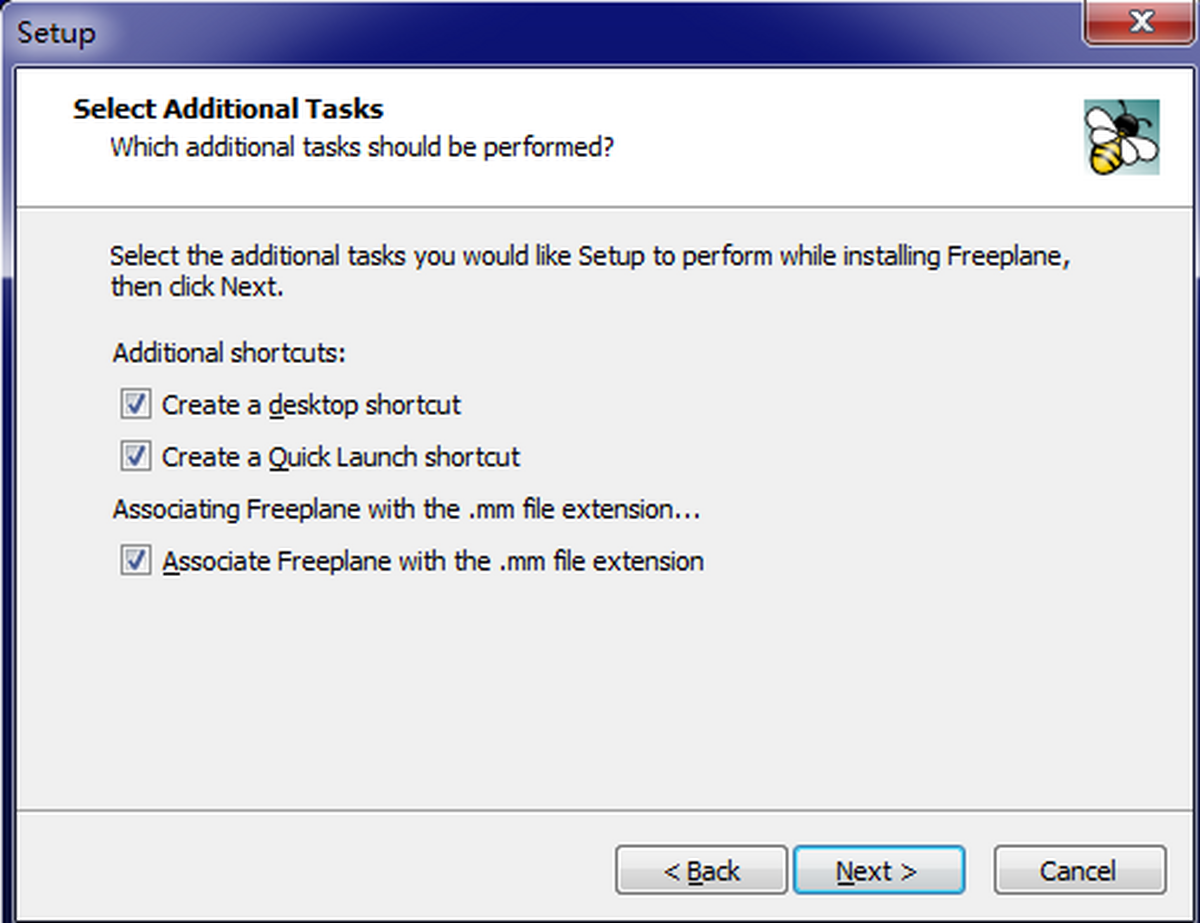The height and width of the screenshot is (923, 1200).
Task: Click the 'Which additional tasks should be performed?' subtitle
Action: (x=361, y=147)
